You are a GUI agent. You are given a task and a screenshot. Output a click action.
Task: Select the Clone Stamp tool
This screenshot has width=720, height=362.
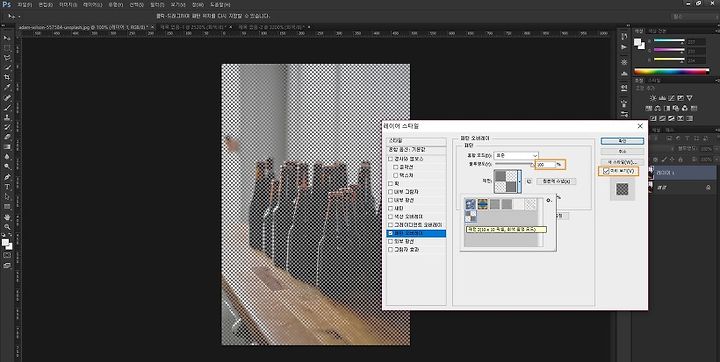click(7, 117)
